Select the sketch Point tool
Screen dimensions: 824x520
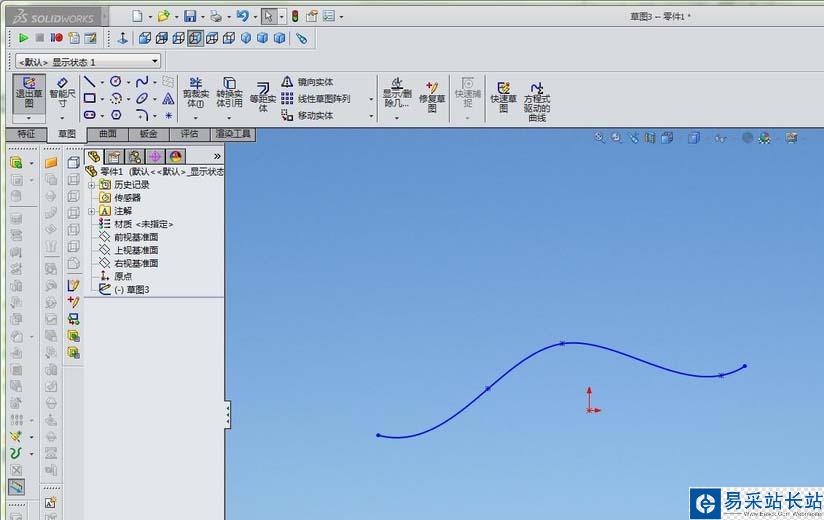pos(168,115)
